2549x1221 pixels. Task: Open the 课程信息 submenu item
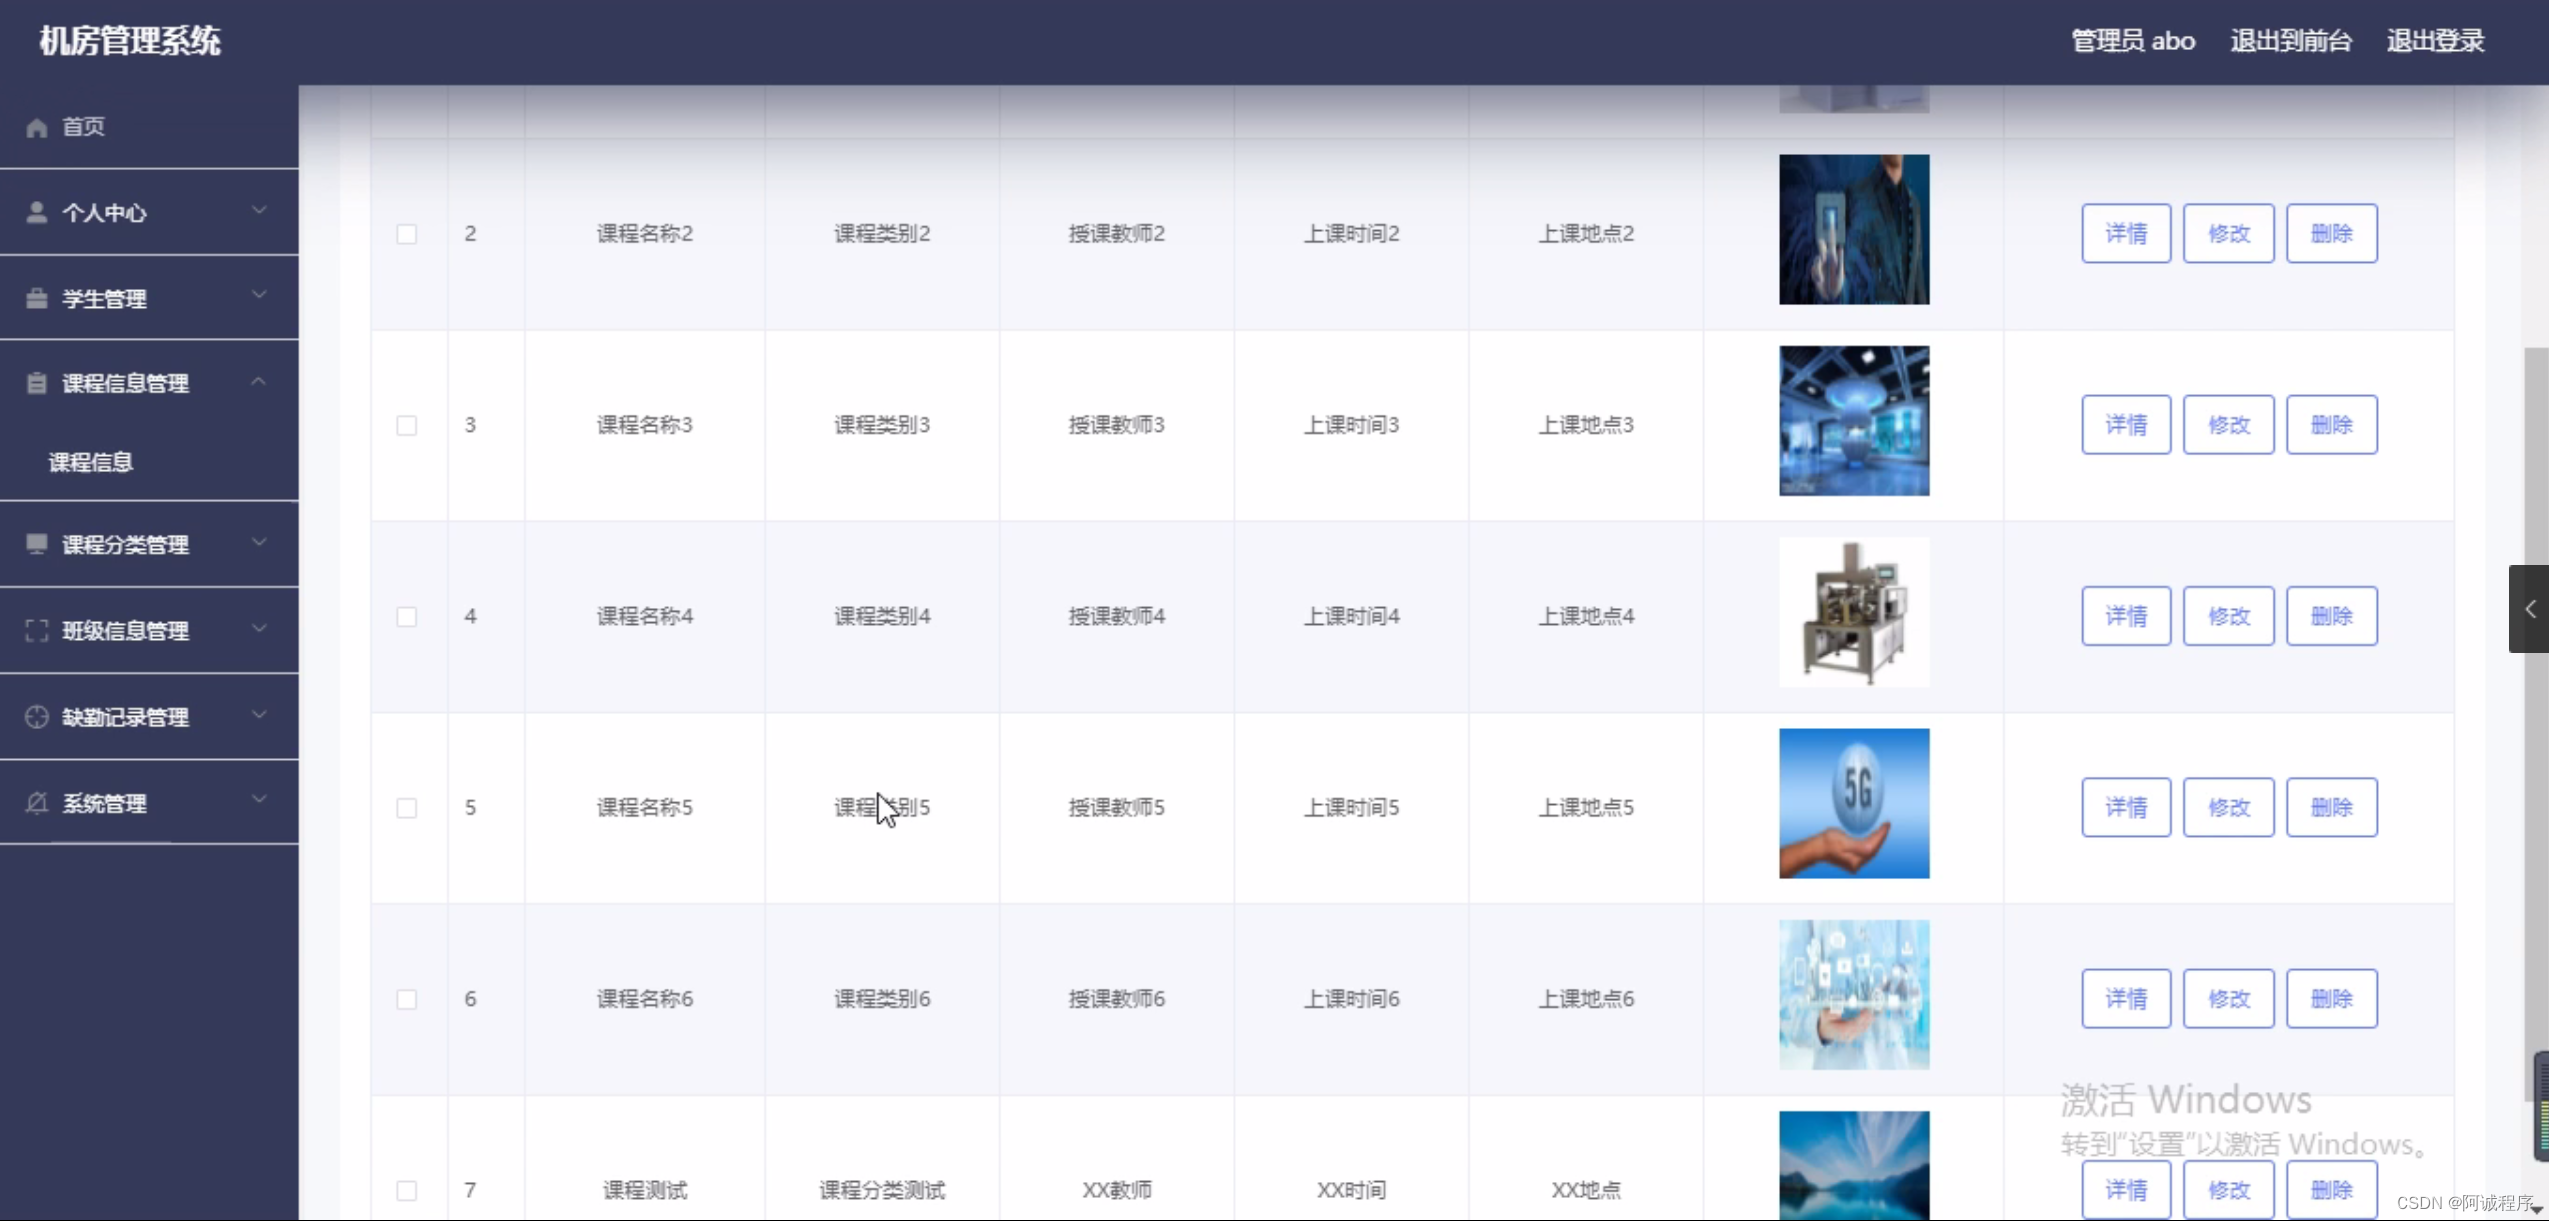tap(91, 462)
